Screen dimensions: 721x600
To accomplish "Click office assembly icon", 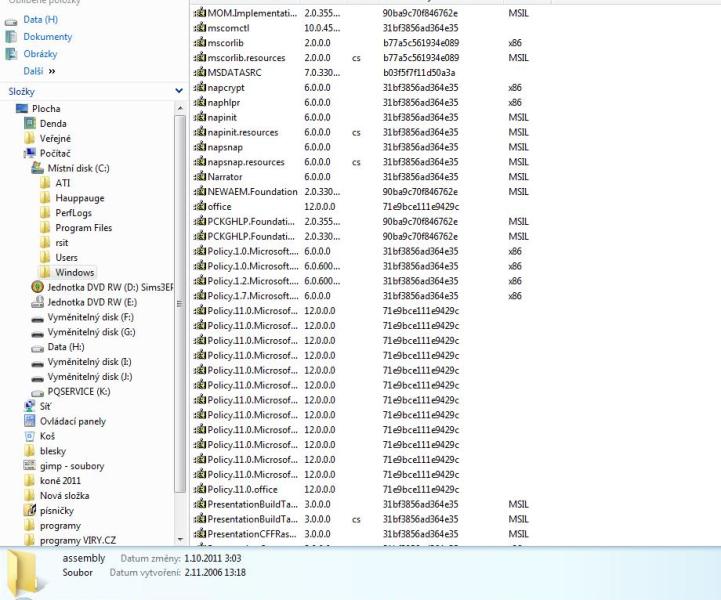I will tap(200, 206).
